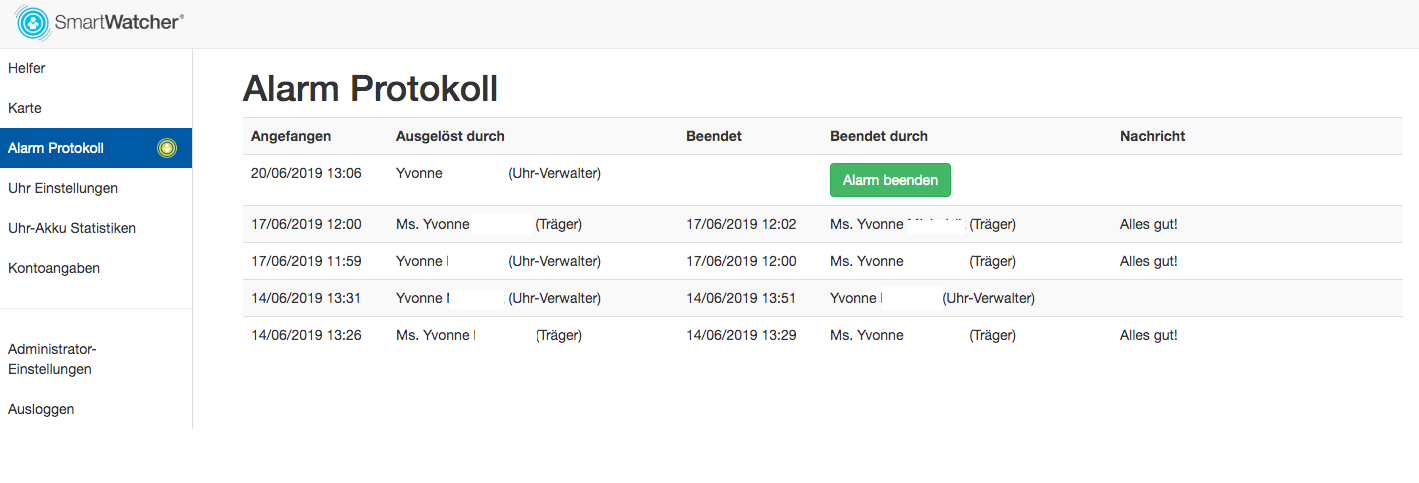Click Ausloggen to log out
The width and height of the screenshot is (1419, 483).
pyautogui.click(x=96, y=409)
